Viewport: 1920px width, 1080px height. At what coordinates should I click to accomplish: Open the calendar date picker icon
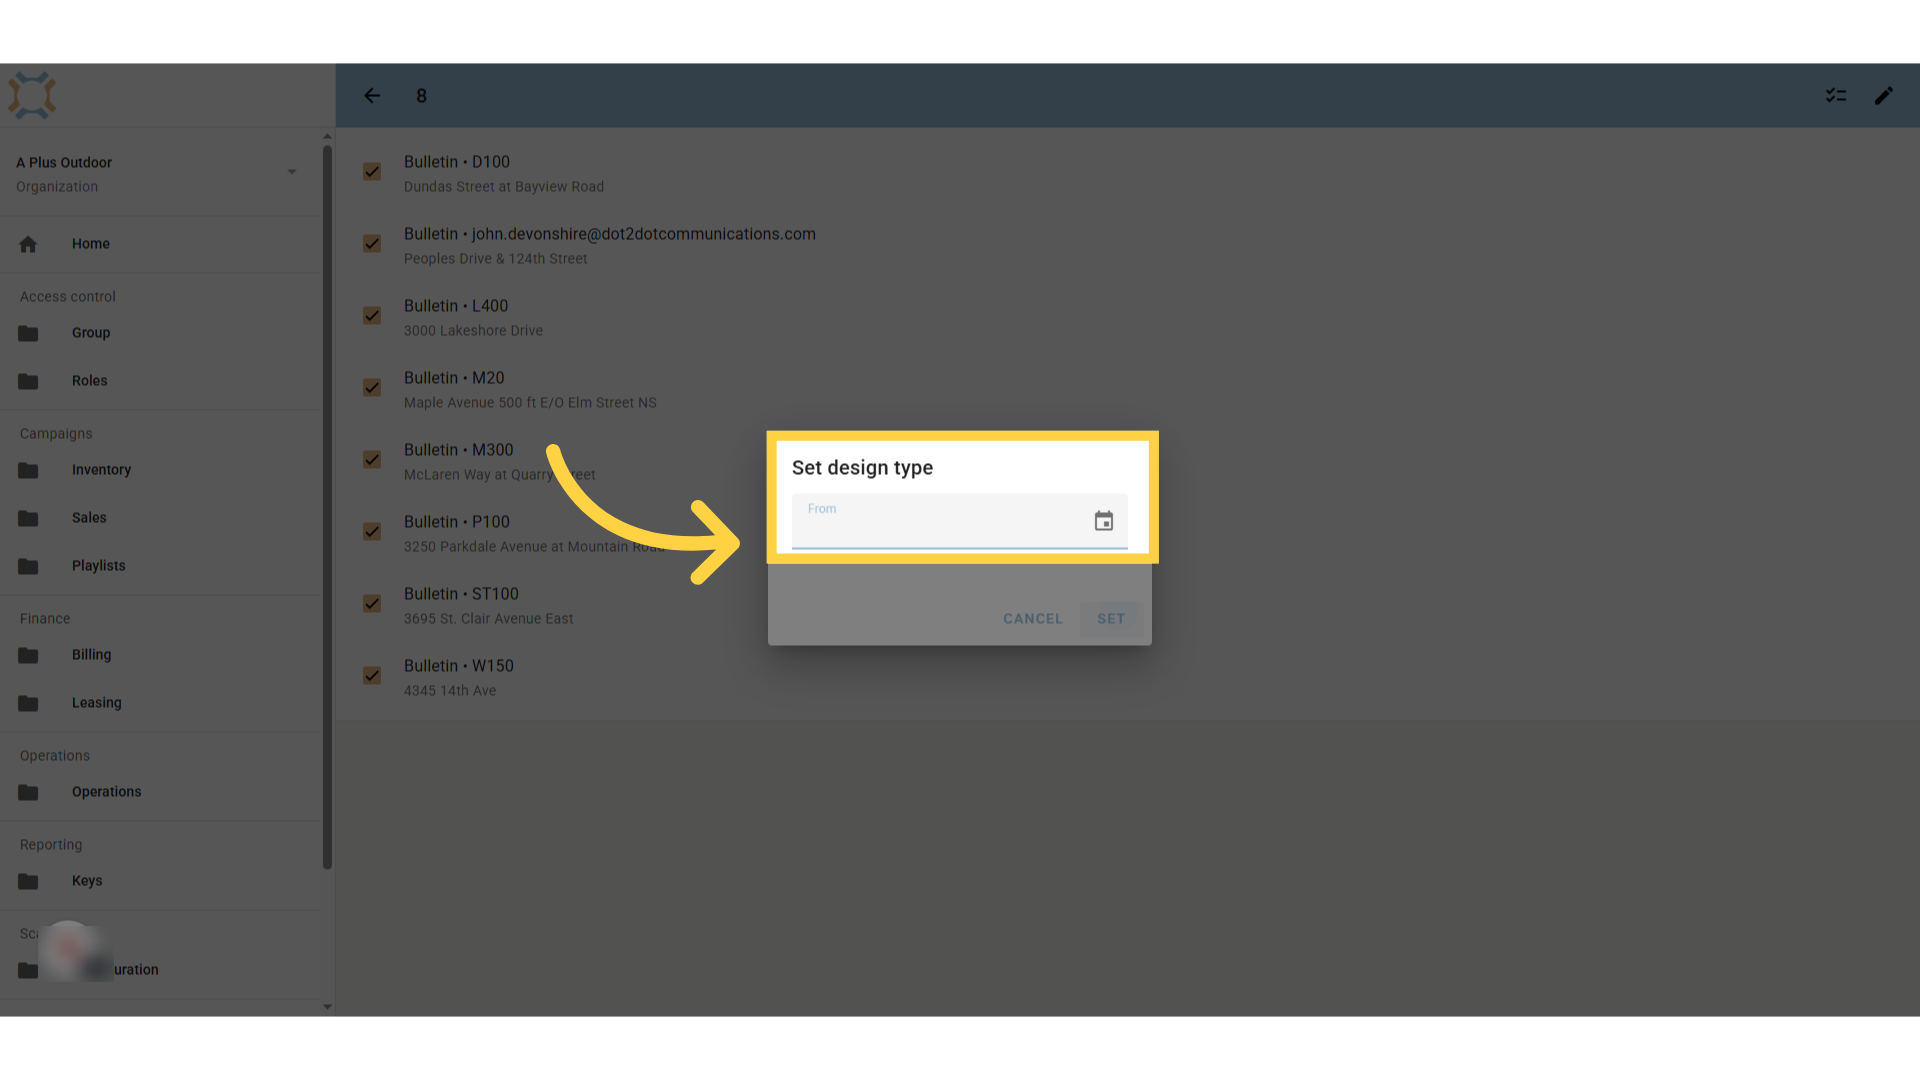(1103, 521)
